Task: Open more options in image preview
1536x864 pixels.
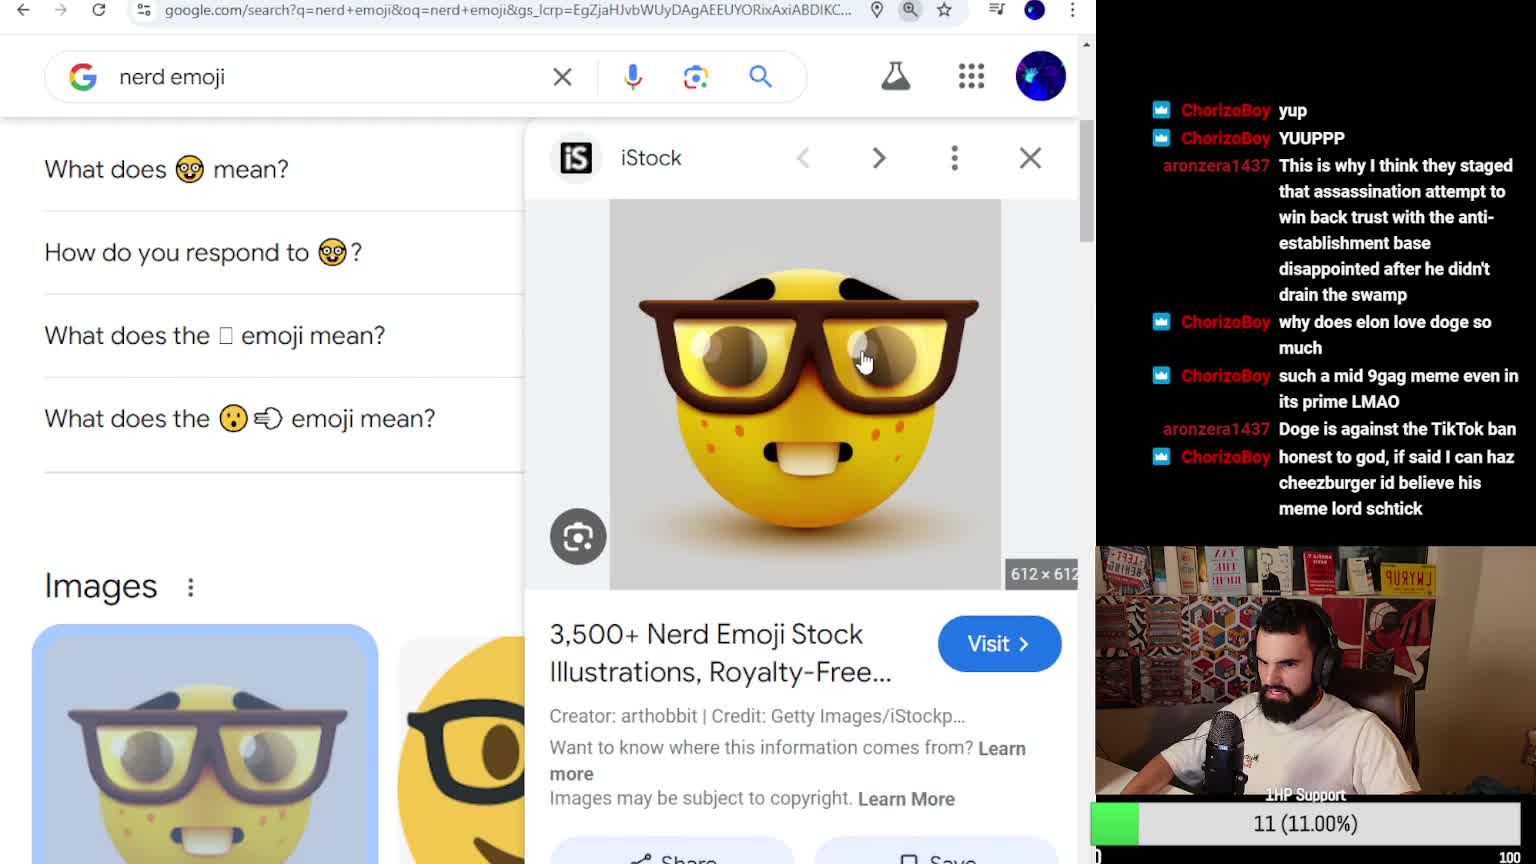Action: (x=954, y=158)
